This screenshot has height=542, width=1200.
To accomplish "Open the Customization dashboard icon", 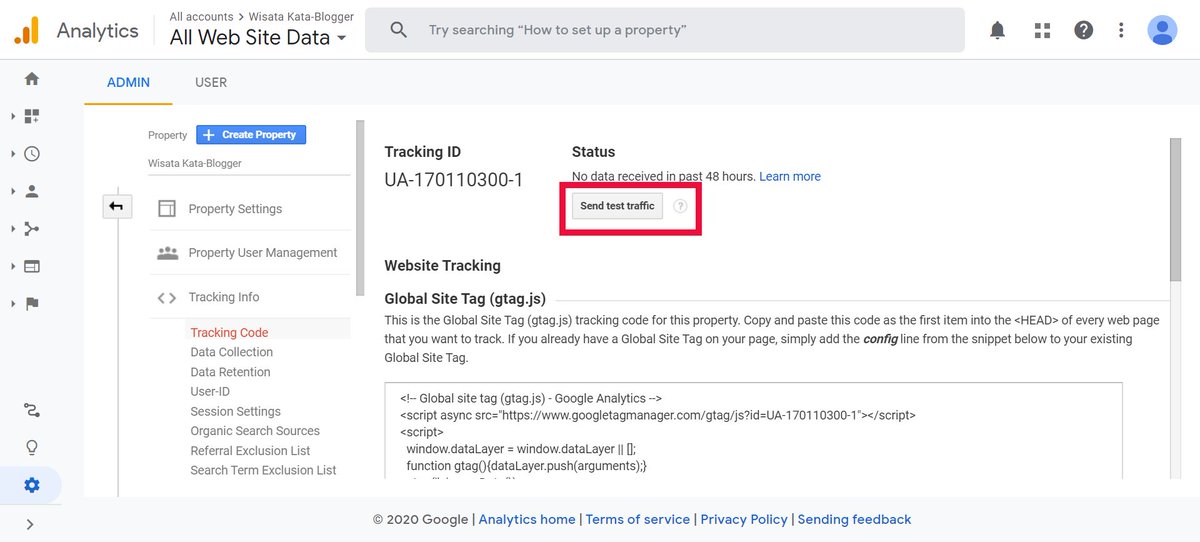I will tap(32, 116).
